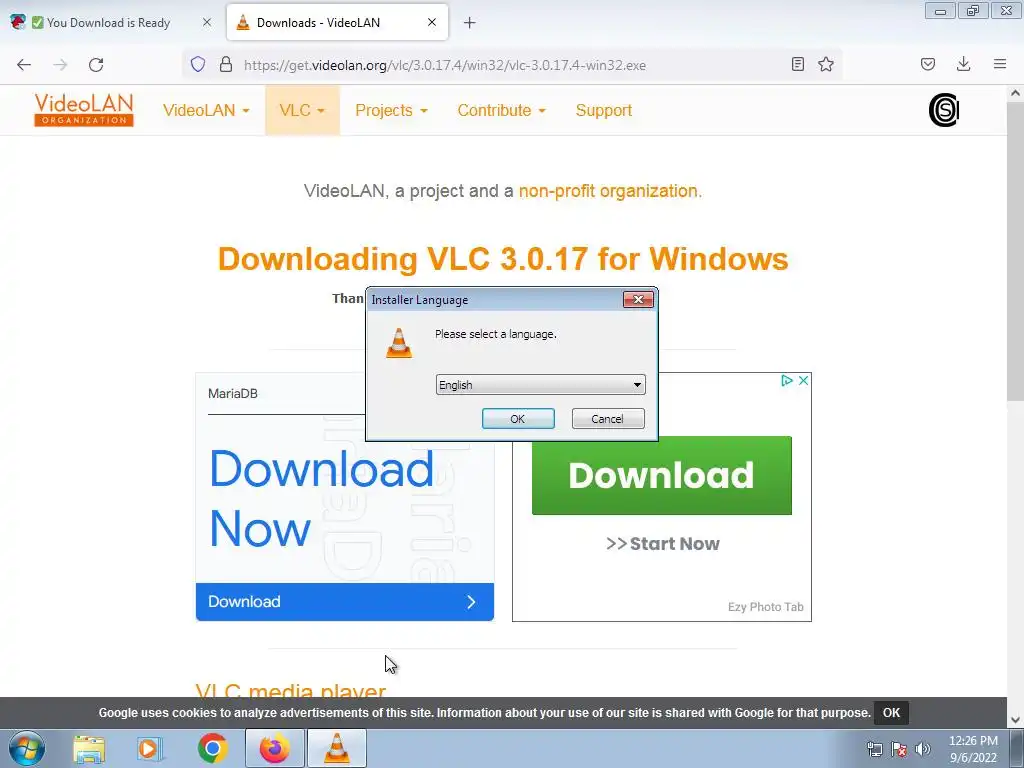Click the Ezy Photo Tab ad label
1024x768 pixels.
pos(765,607)
